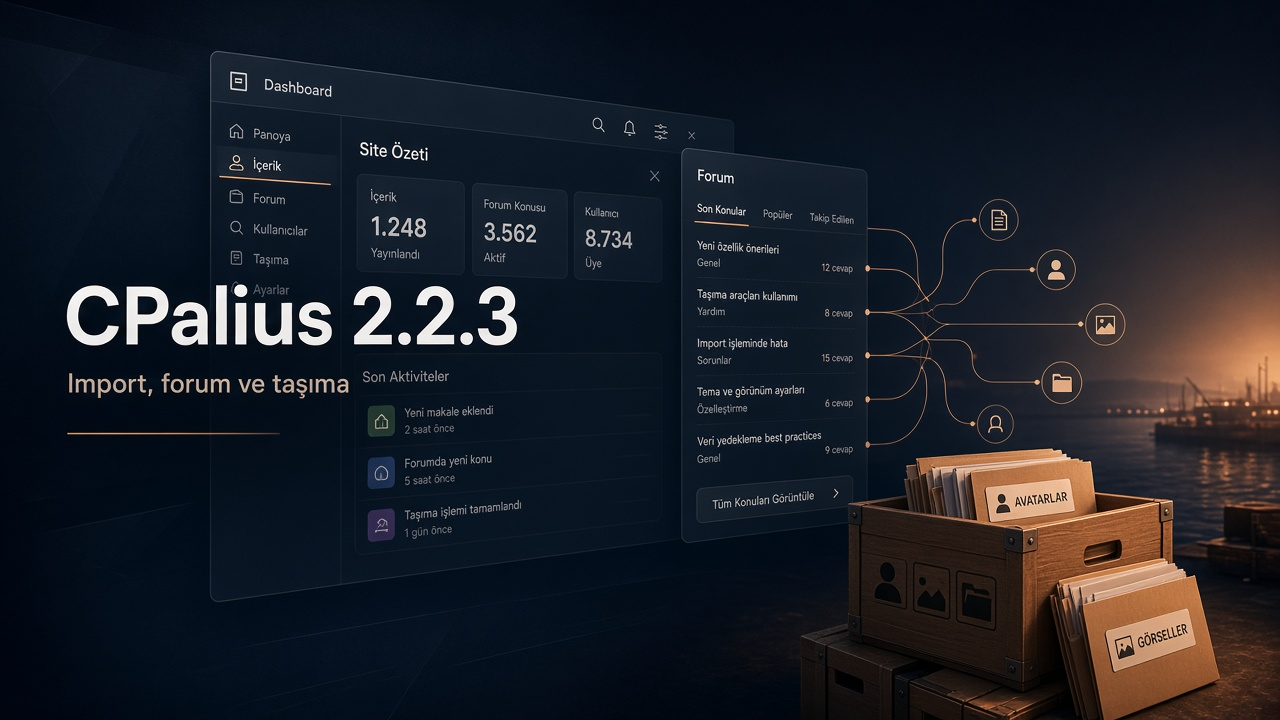
Task: Open search with the magnifier icon
Action: coord(598,125)
